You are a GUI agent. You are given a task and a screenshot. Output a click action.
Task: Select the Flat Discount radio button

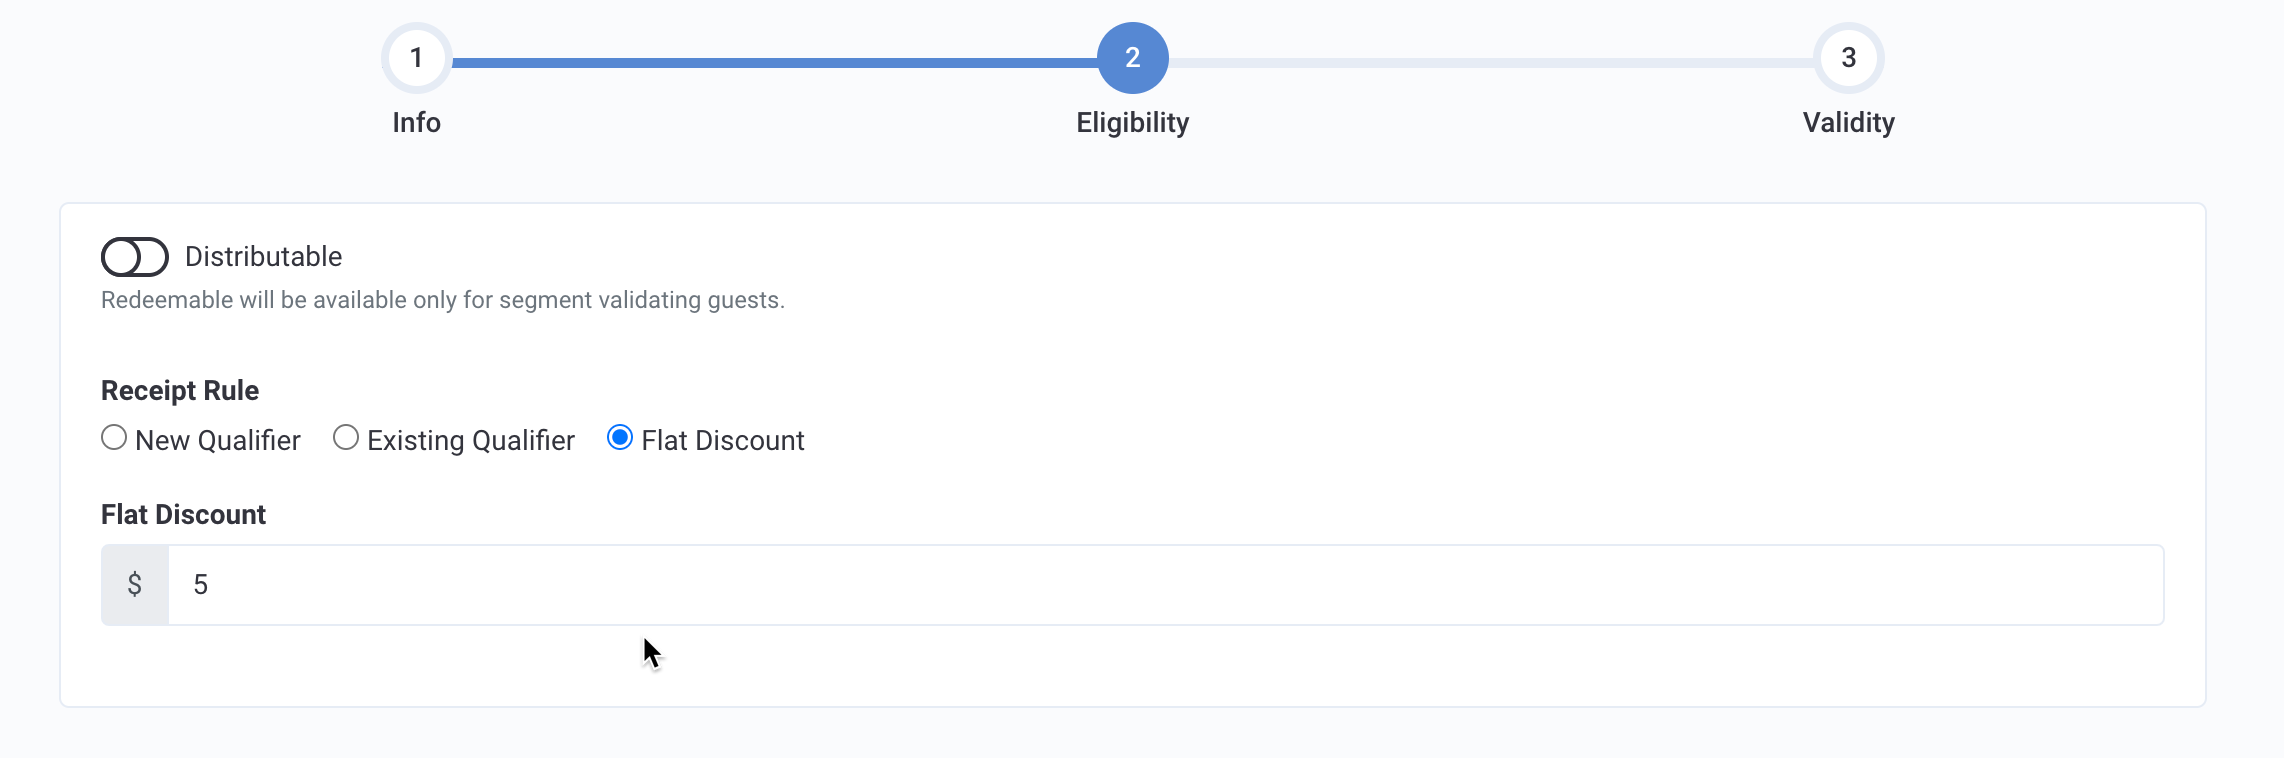(620, 438)
